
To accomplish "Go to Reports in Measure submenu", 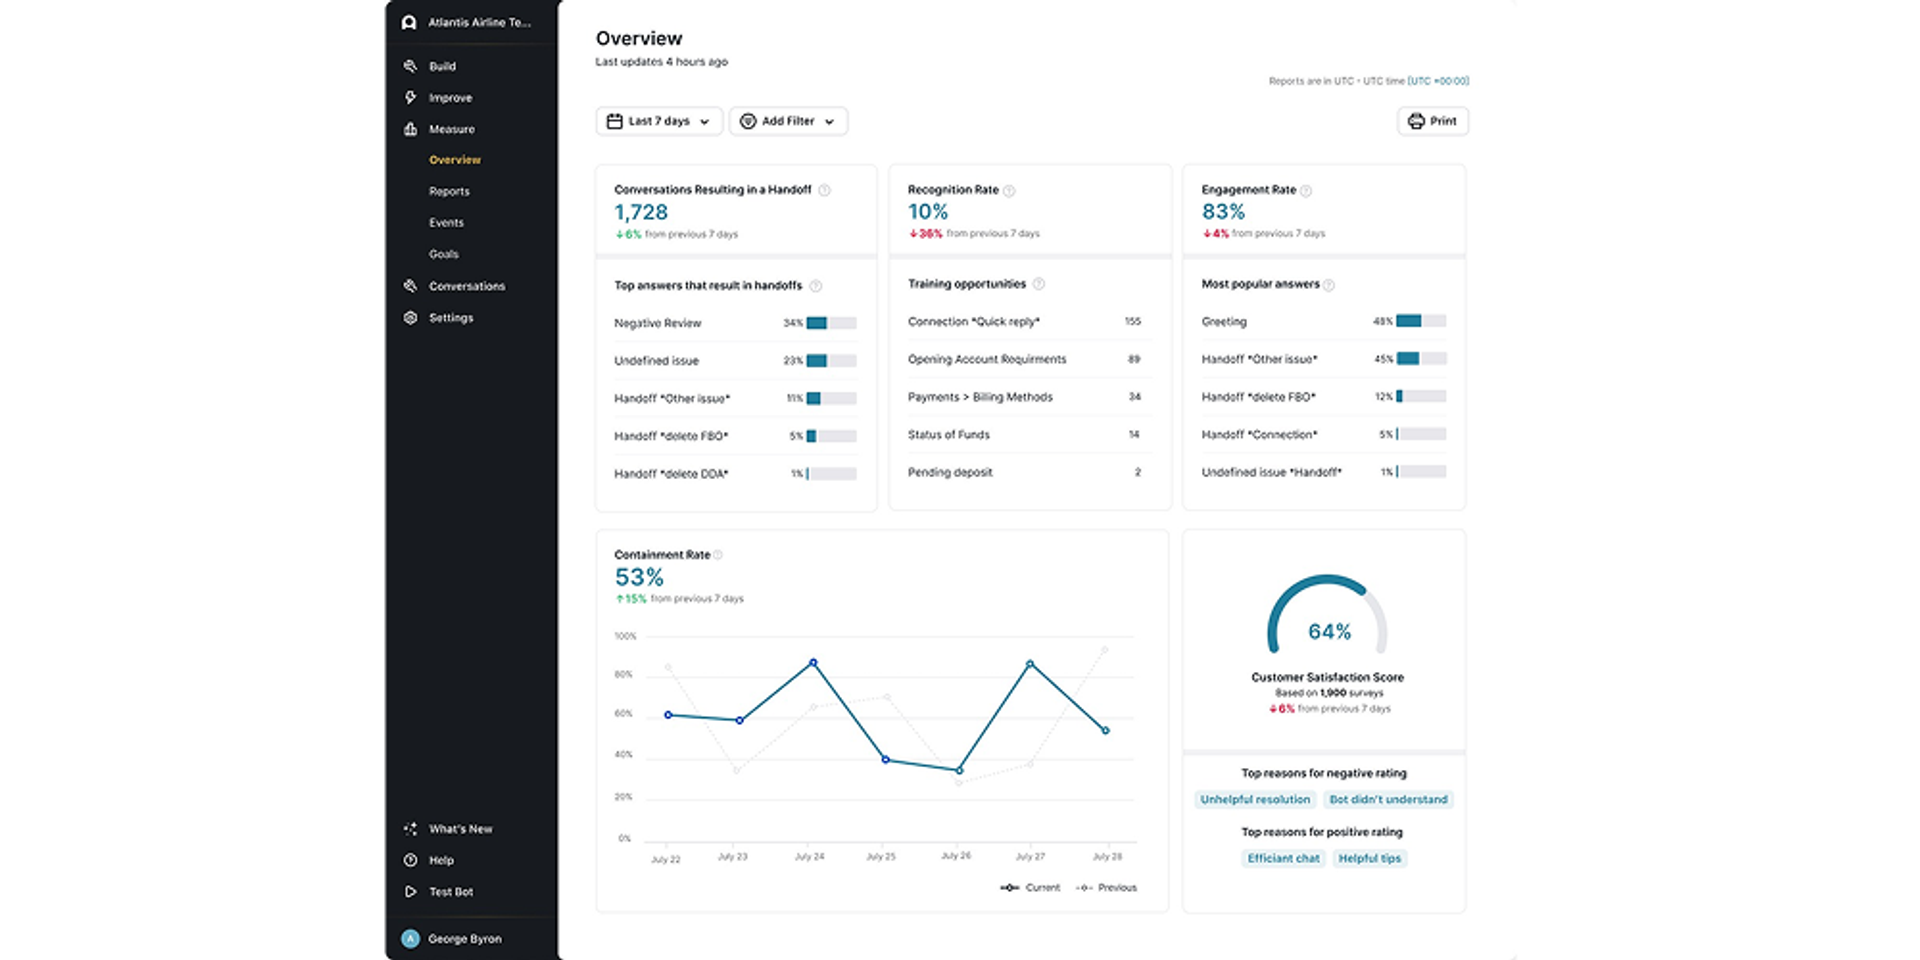I will [x=449, y=191].
